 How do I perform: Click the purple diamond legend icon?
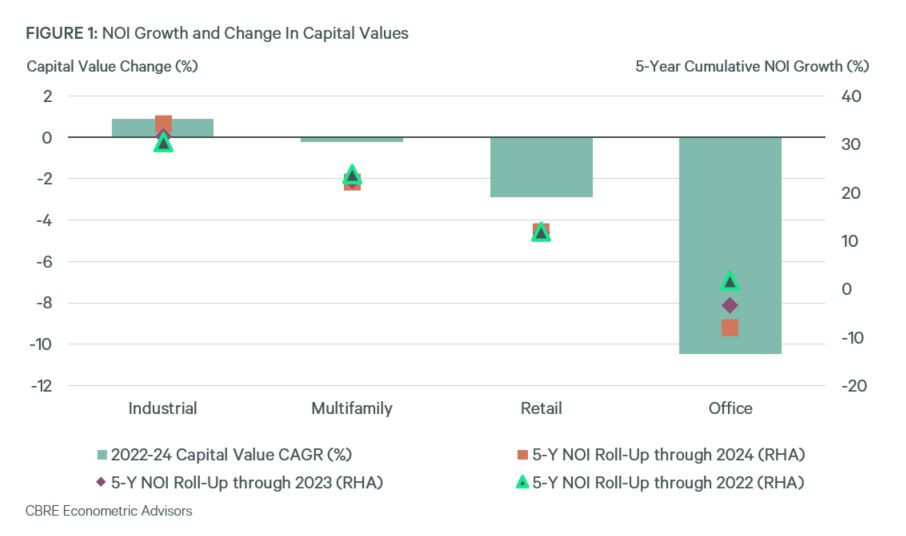(99, 483)
